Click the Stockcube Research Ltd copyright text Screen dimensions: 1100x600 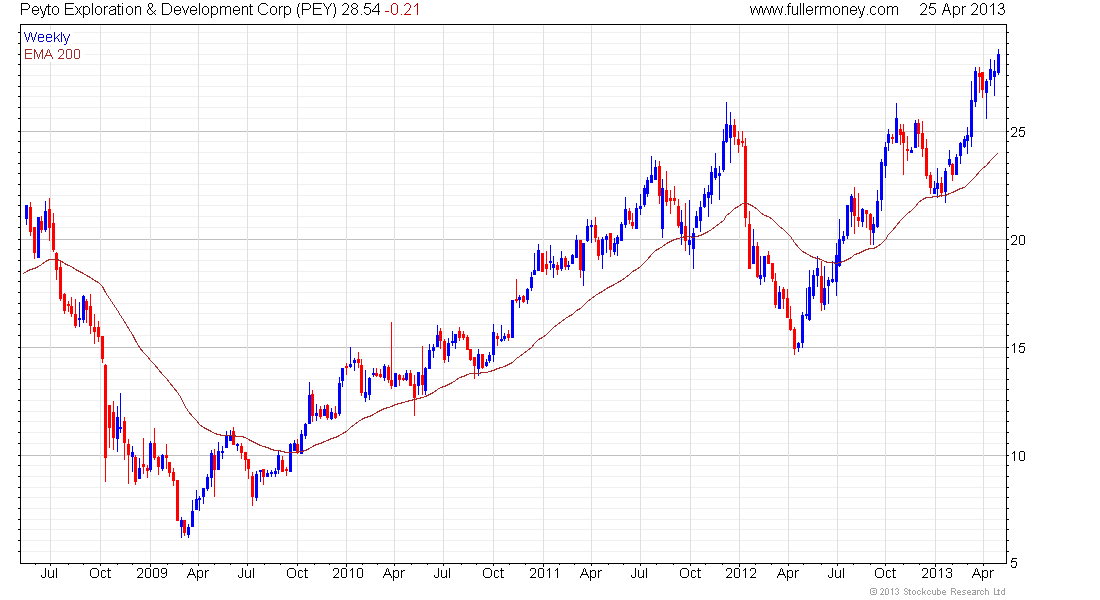coord(937,592)
